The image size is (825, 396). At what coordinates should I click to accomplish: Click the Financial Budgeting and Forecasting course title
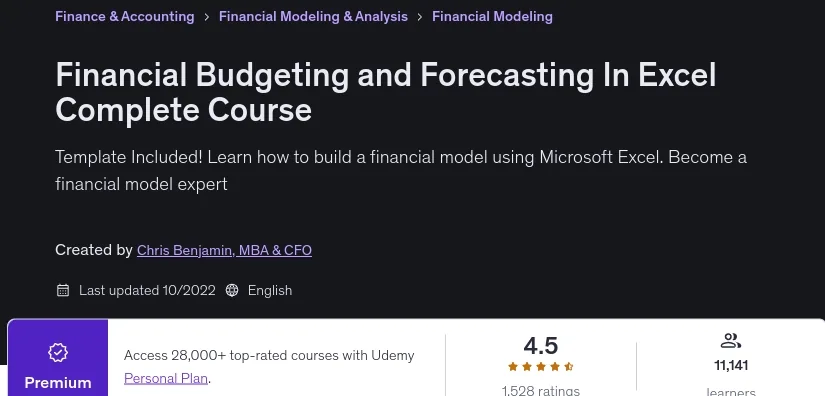tap(386, 92)
